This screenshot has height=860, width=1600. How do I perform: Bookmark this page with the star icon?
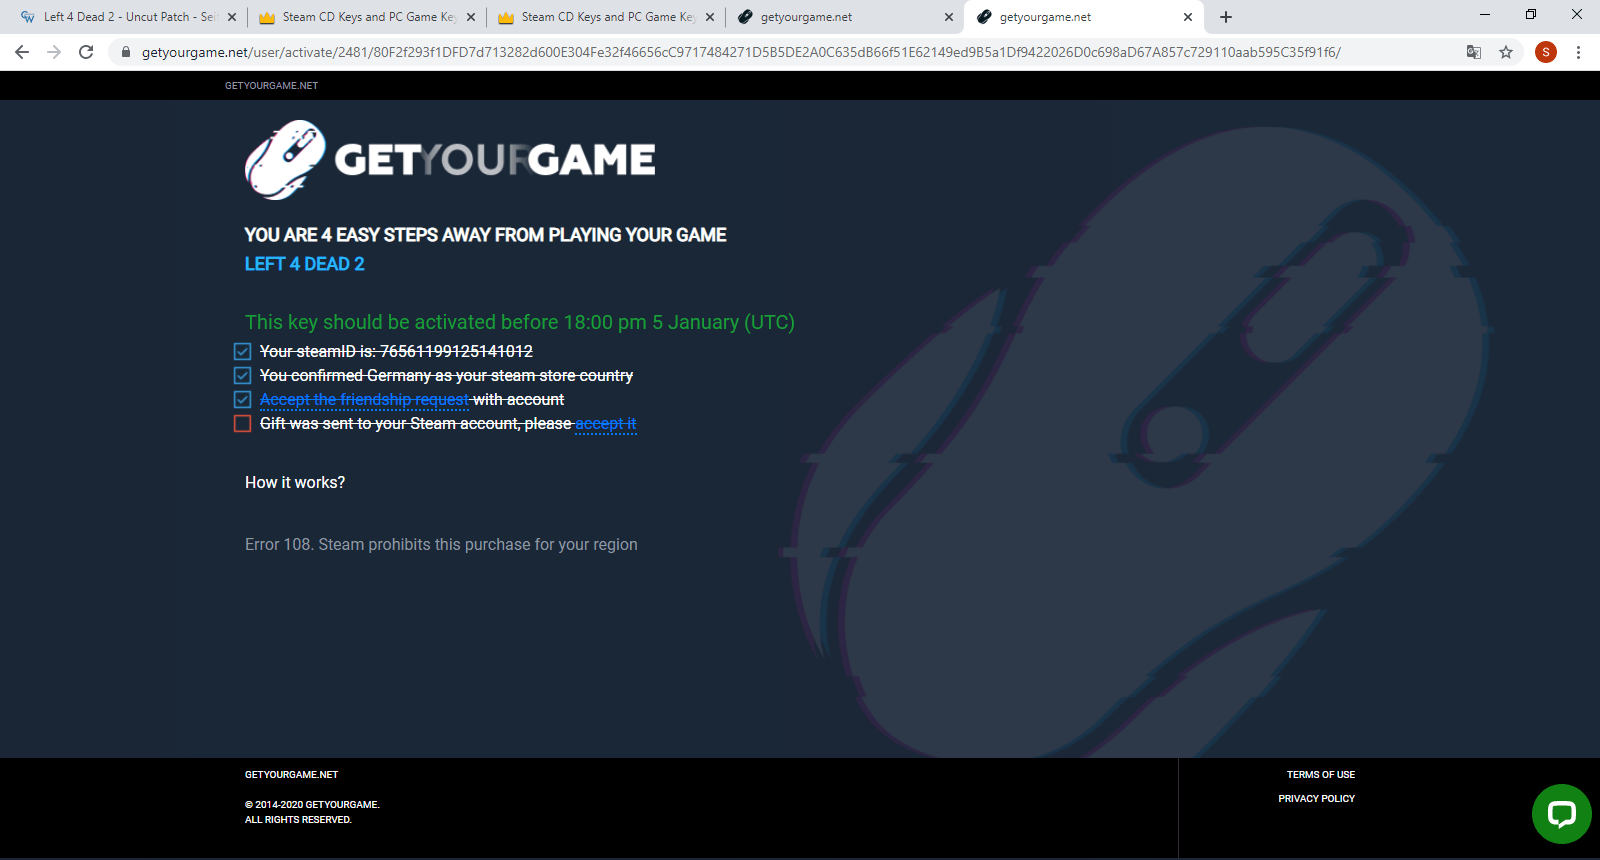click(x=1506, y=52)
